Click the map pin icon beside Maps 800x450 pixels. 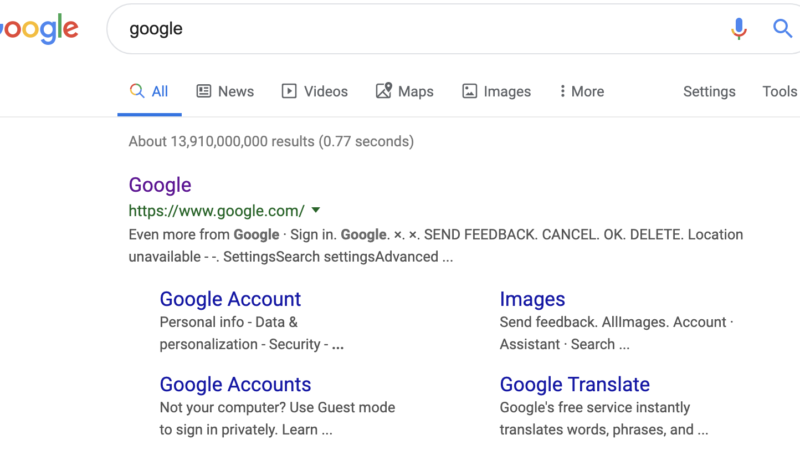[x=384, y=91]
